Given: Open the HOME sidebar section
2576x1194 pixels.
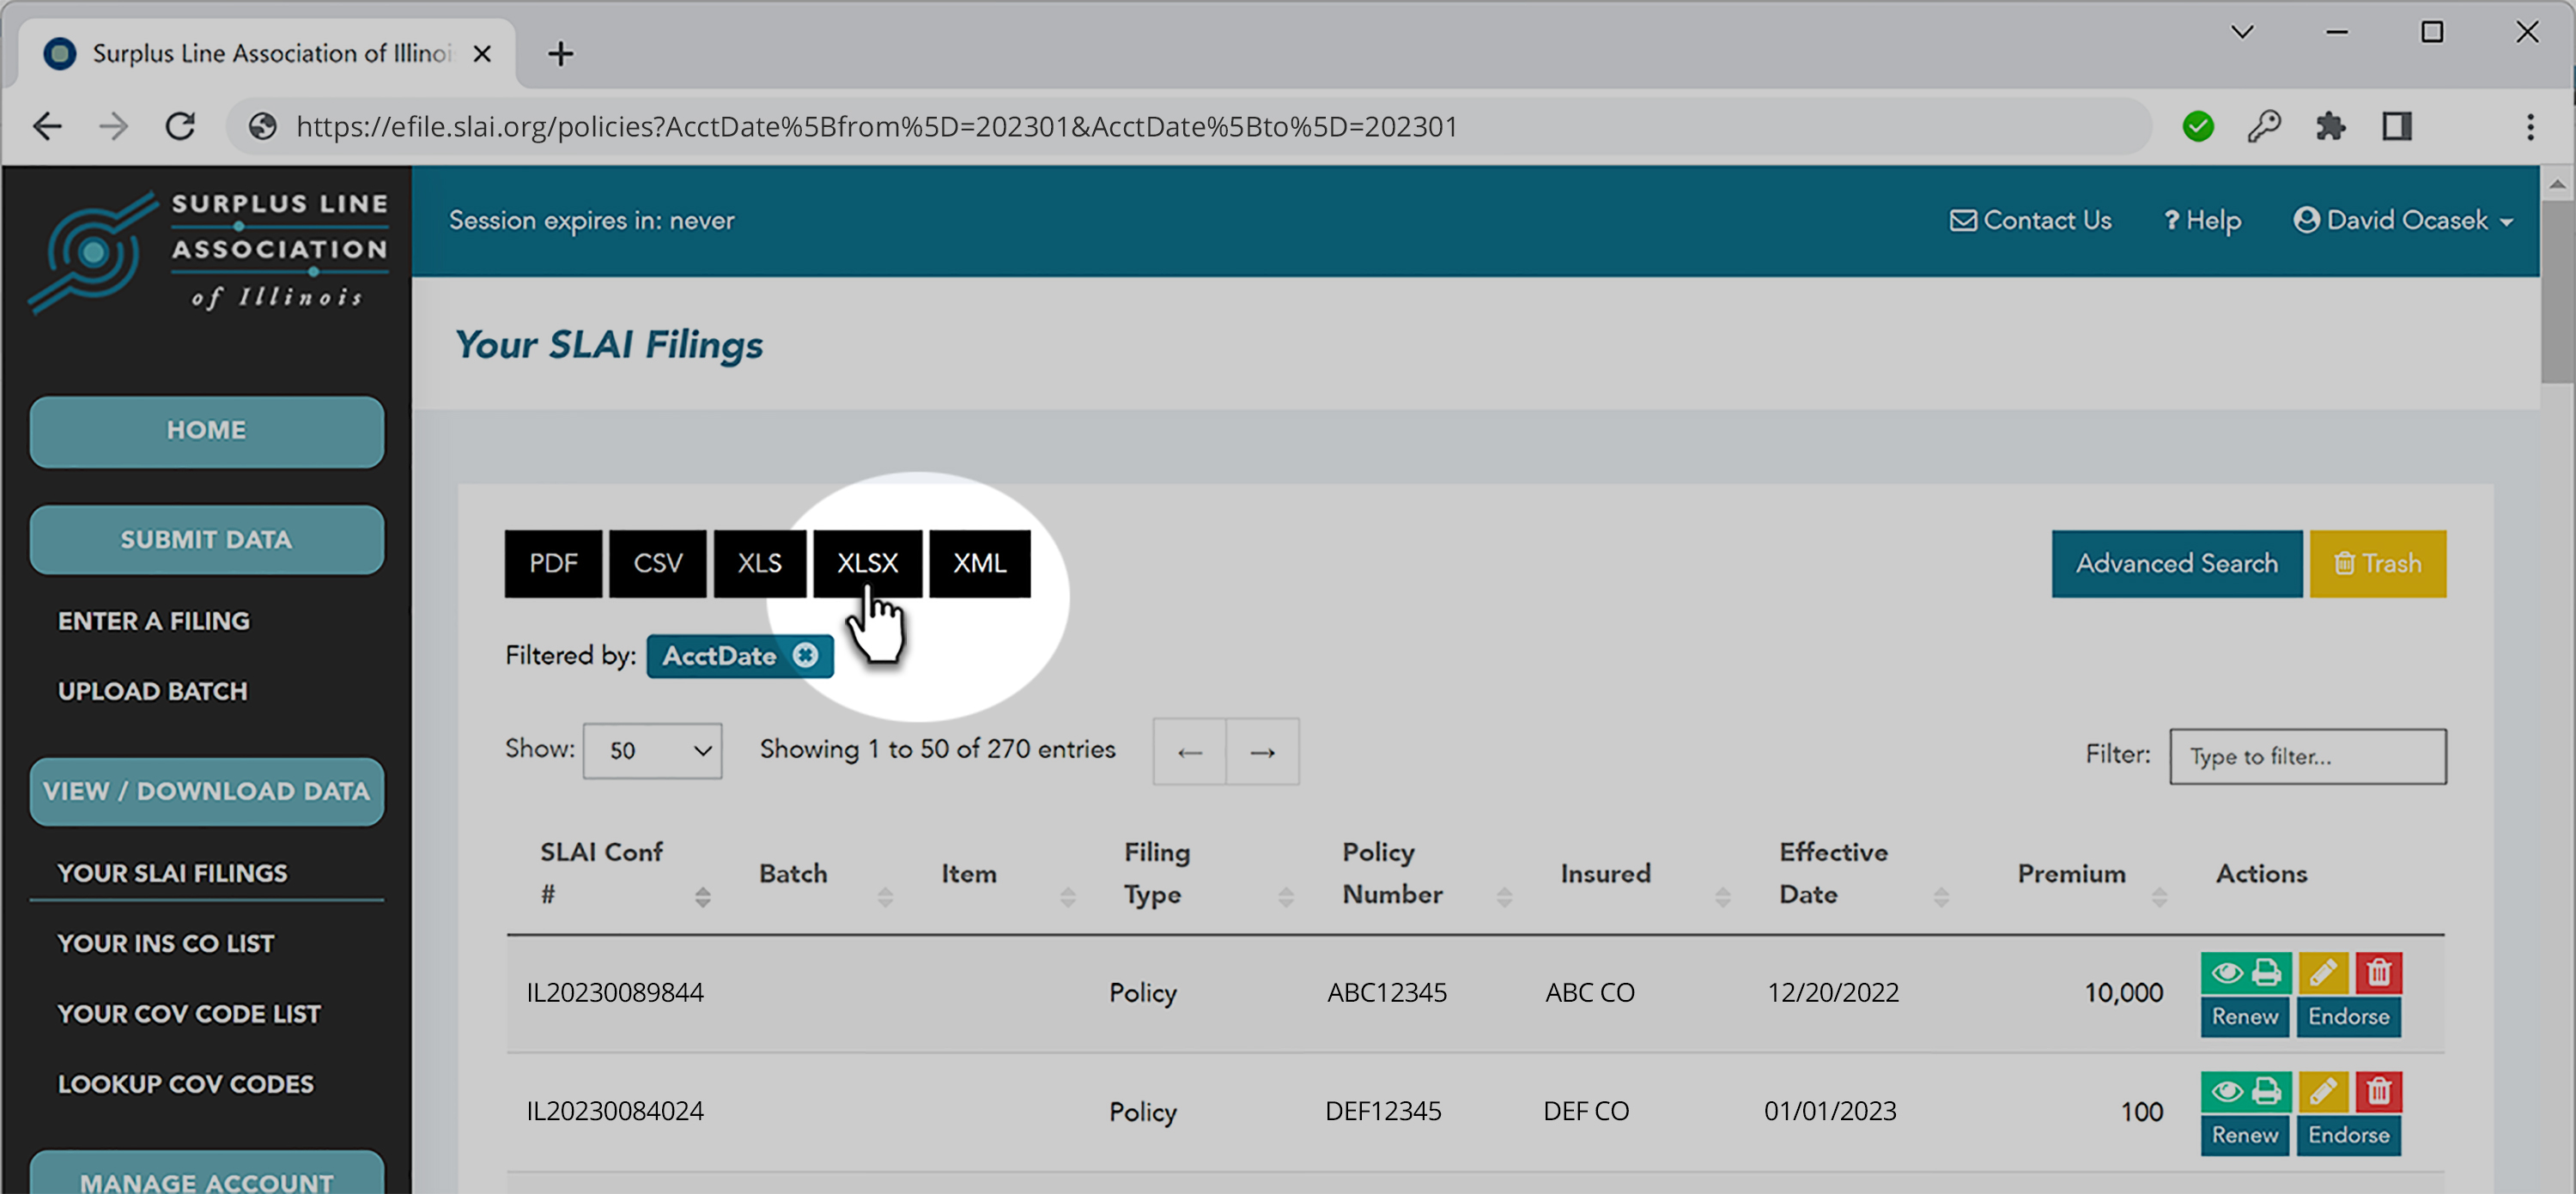Looking at the screenshot, I should (x=207, y=431).
